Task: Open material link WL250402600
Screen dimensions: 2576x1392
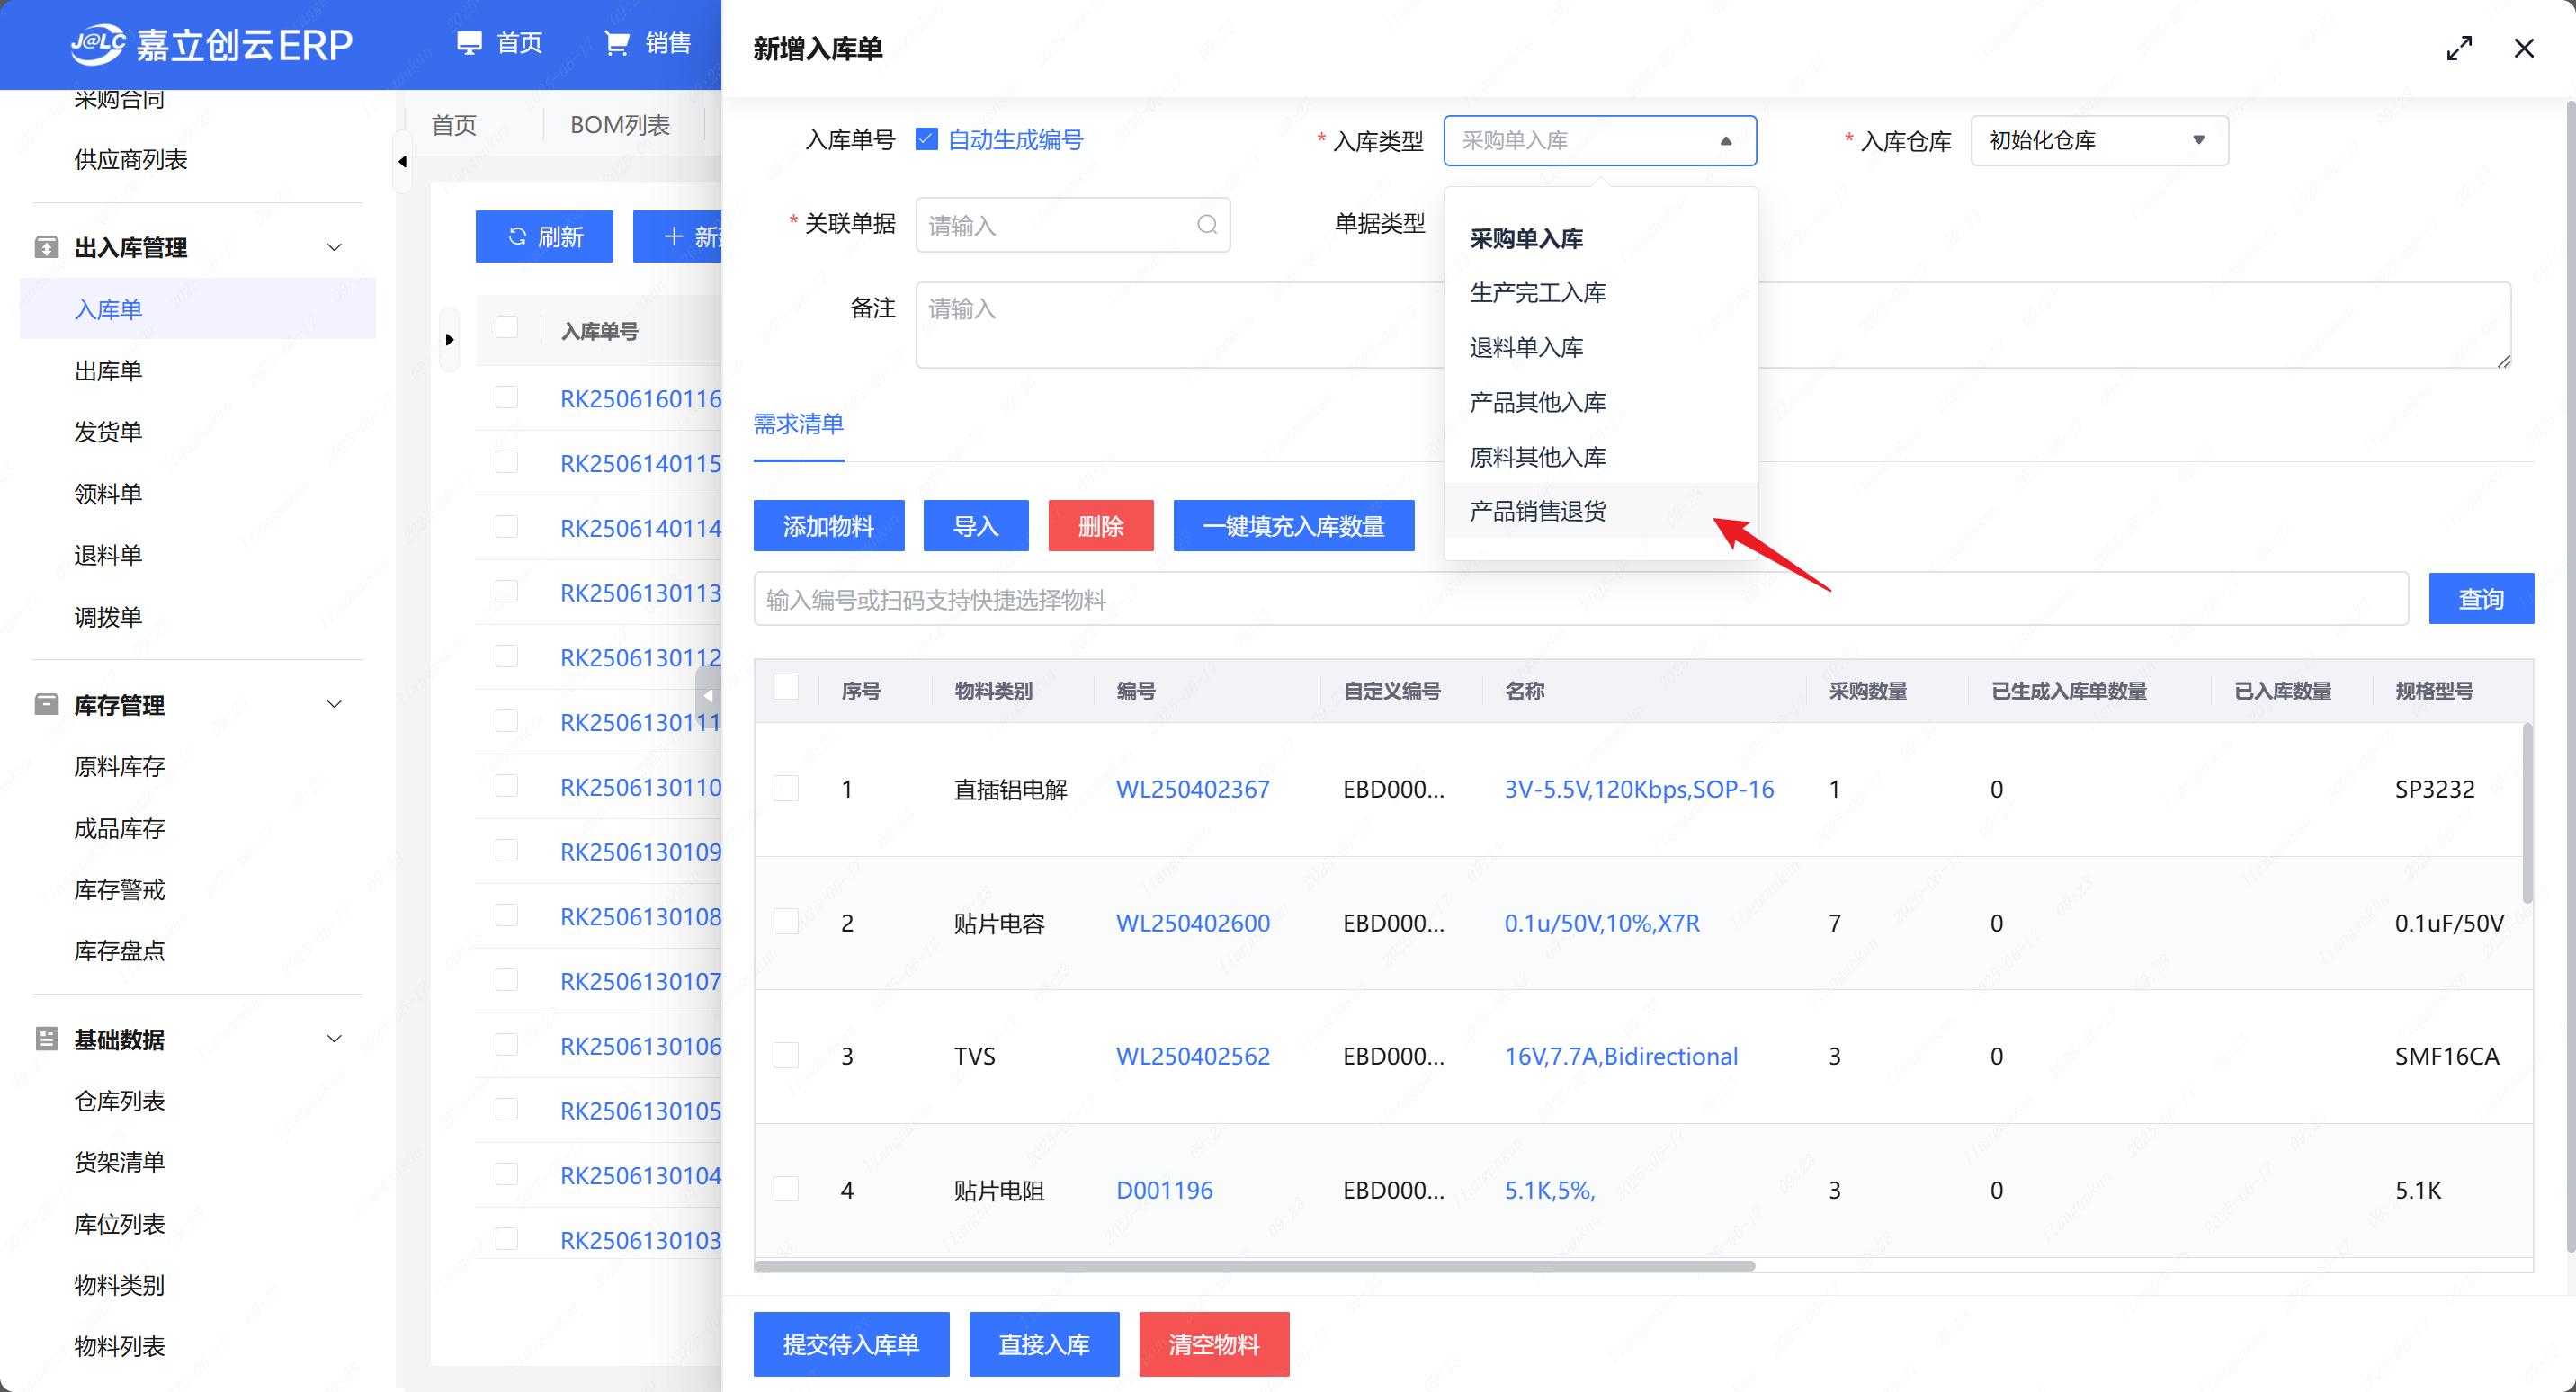Action: (1192, 922)
